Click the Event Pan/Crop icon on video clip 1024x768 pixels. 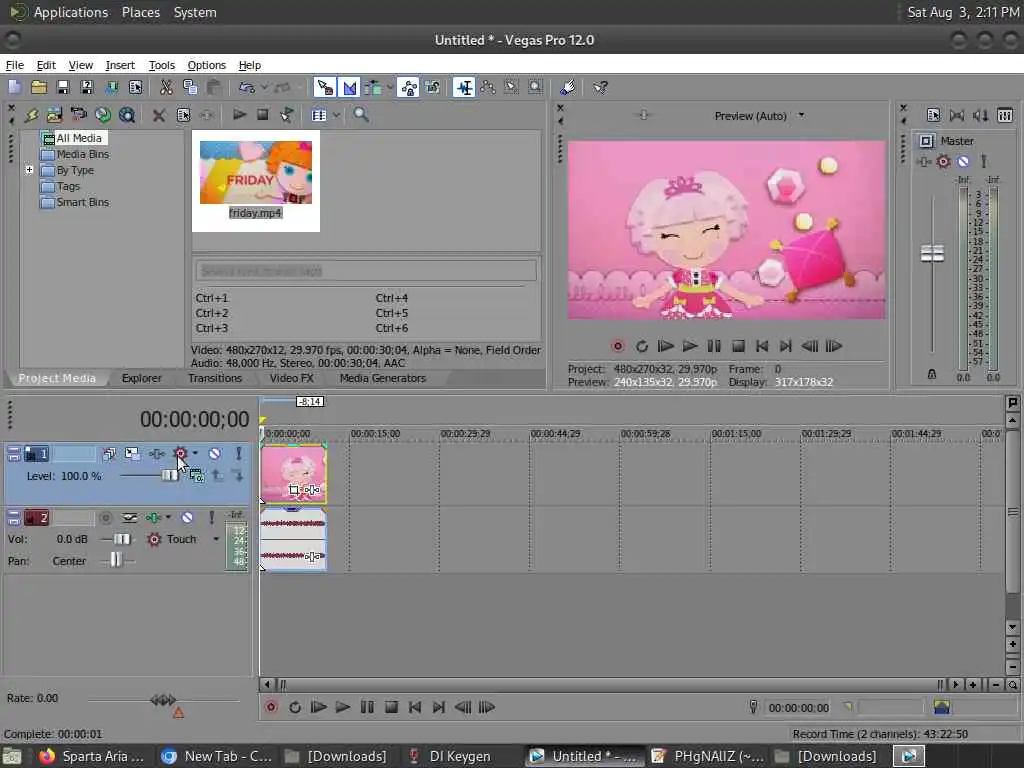point(293,489)
